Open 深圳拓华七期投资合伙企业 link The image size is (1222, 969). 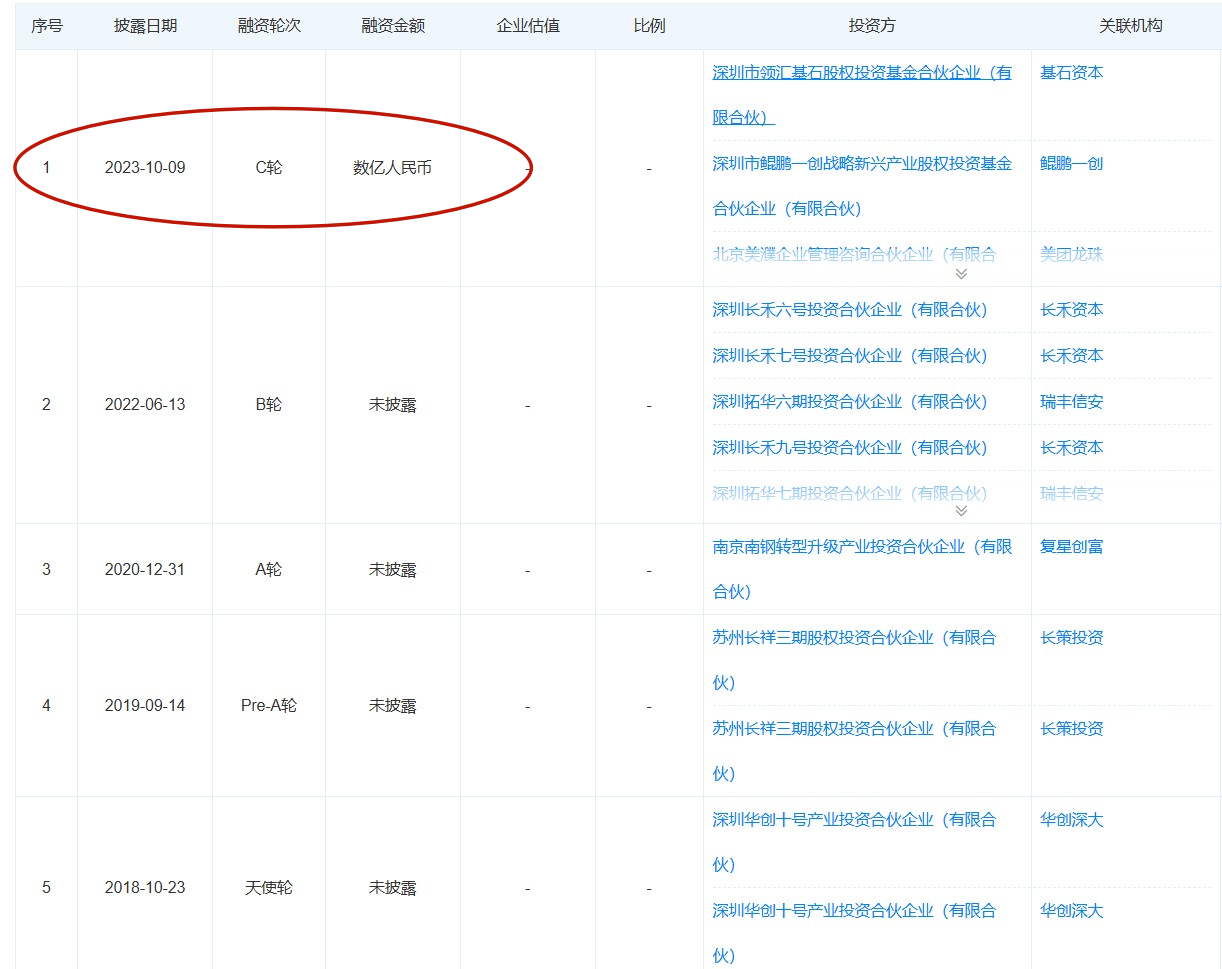pyautogui.click(x=850, y=494)
